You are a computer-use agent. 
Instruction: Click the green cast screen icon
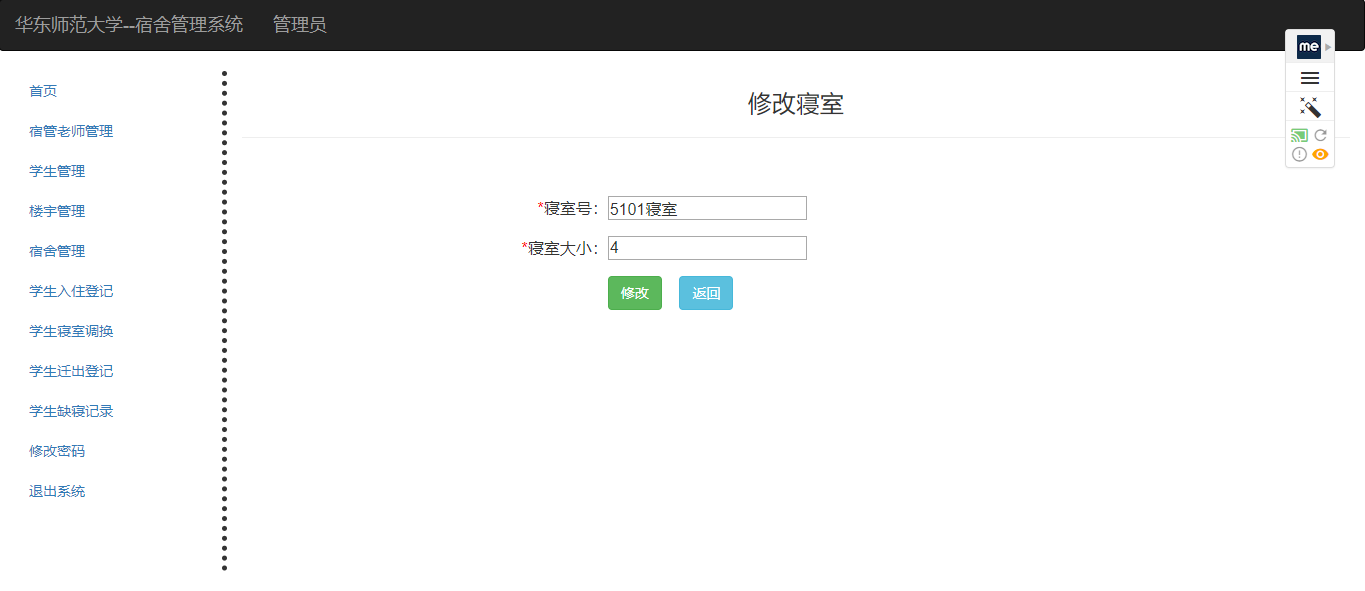[x=1299, y=135]
